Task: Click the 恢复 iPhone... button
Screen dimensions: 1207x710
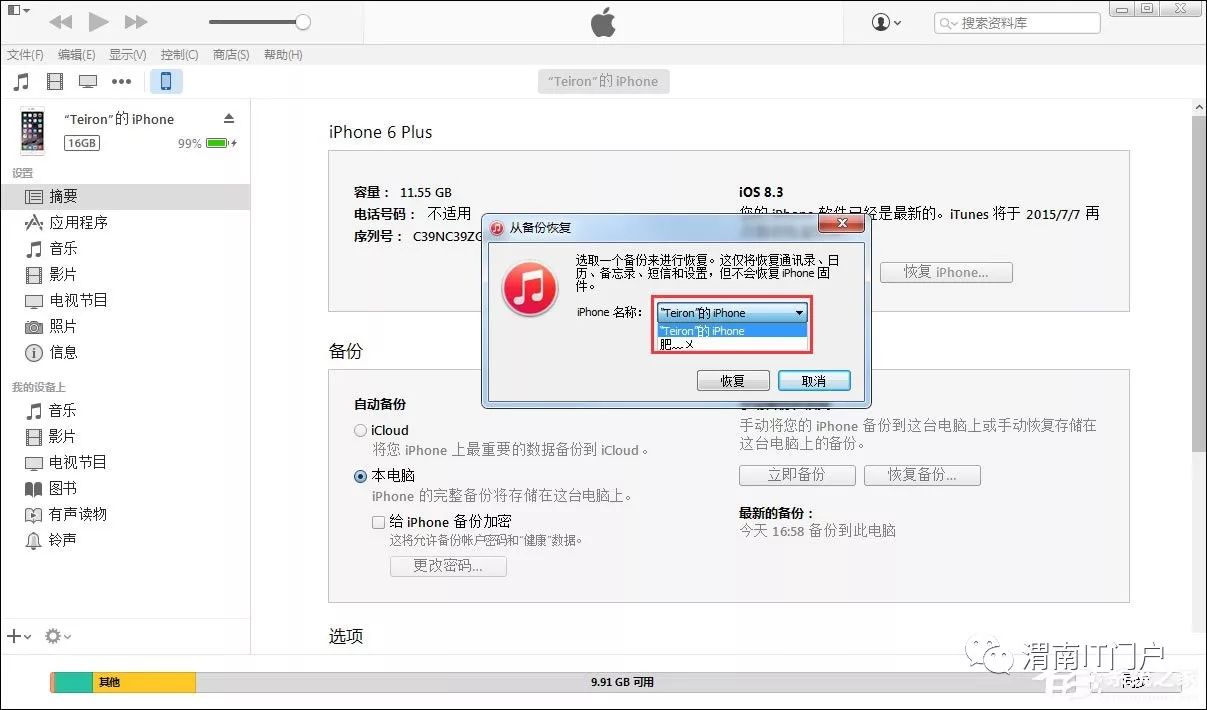Action: tap(946, 272)
